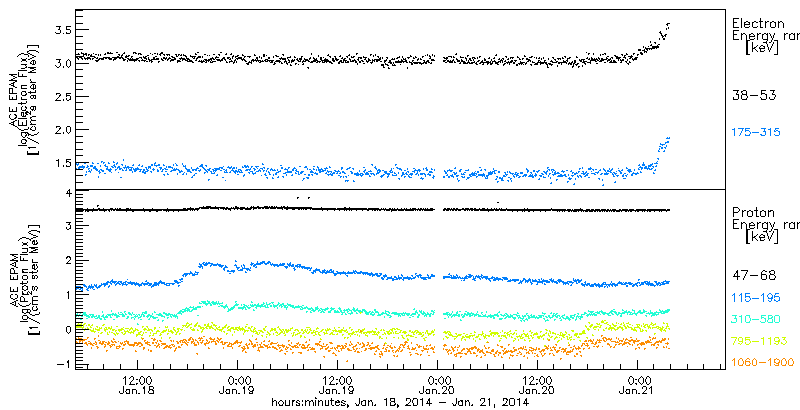Image resolution: width=800 pixels, height=410 pixels.
Task: Click the [keV] unit under the Electron legend
Action: 762,49
